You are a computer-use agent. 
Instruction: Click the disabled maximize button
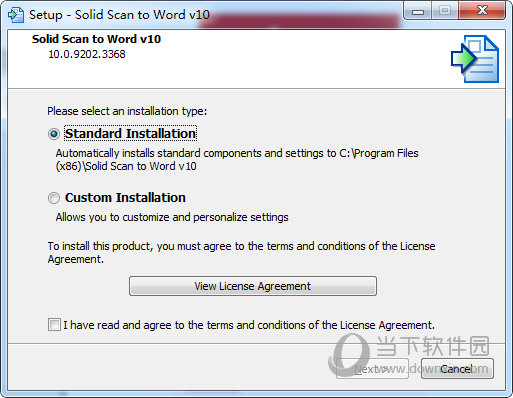point(445,11)
